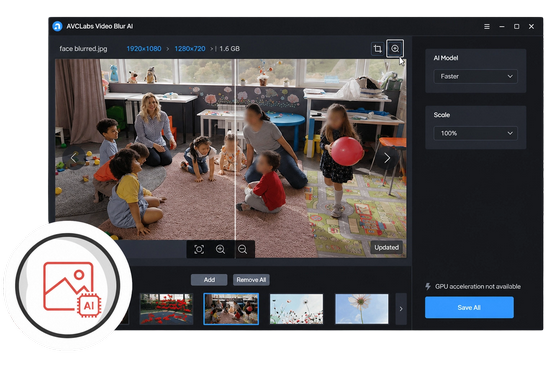The image size is (548, 373).
Task: Click the face blurred.jpg file name
Action: pos(83,49)
